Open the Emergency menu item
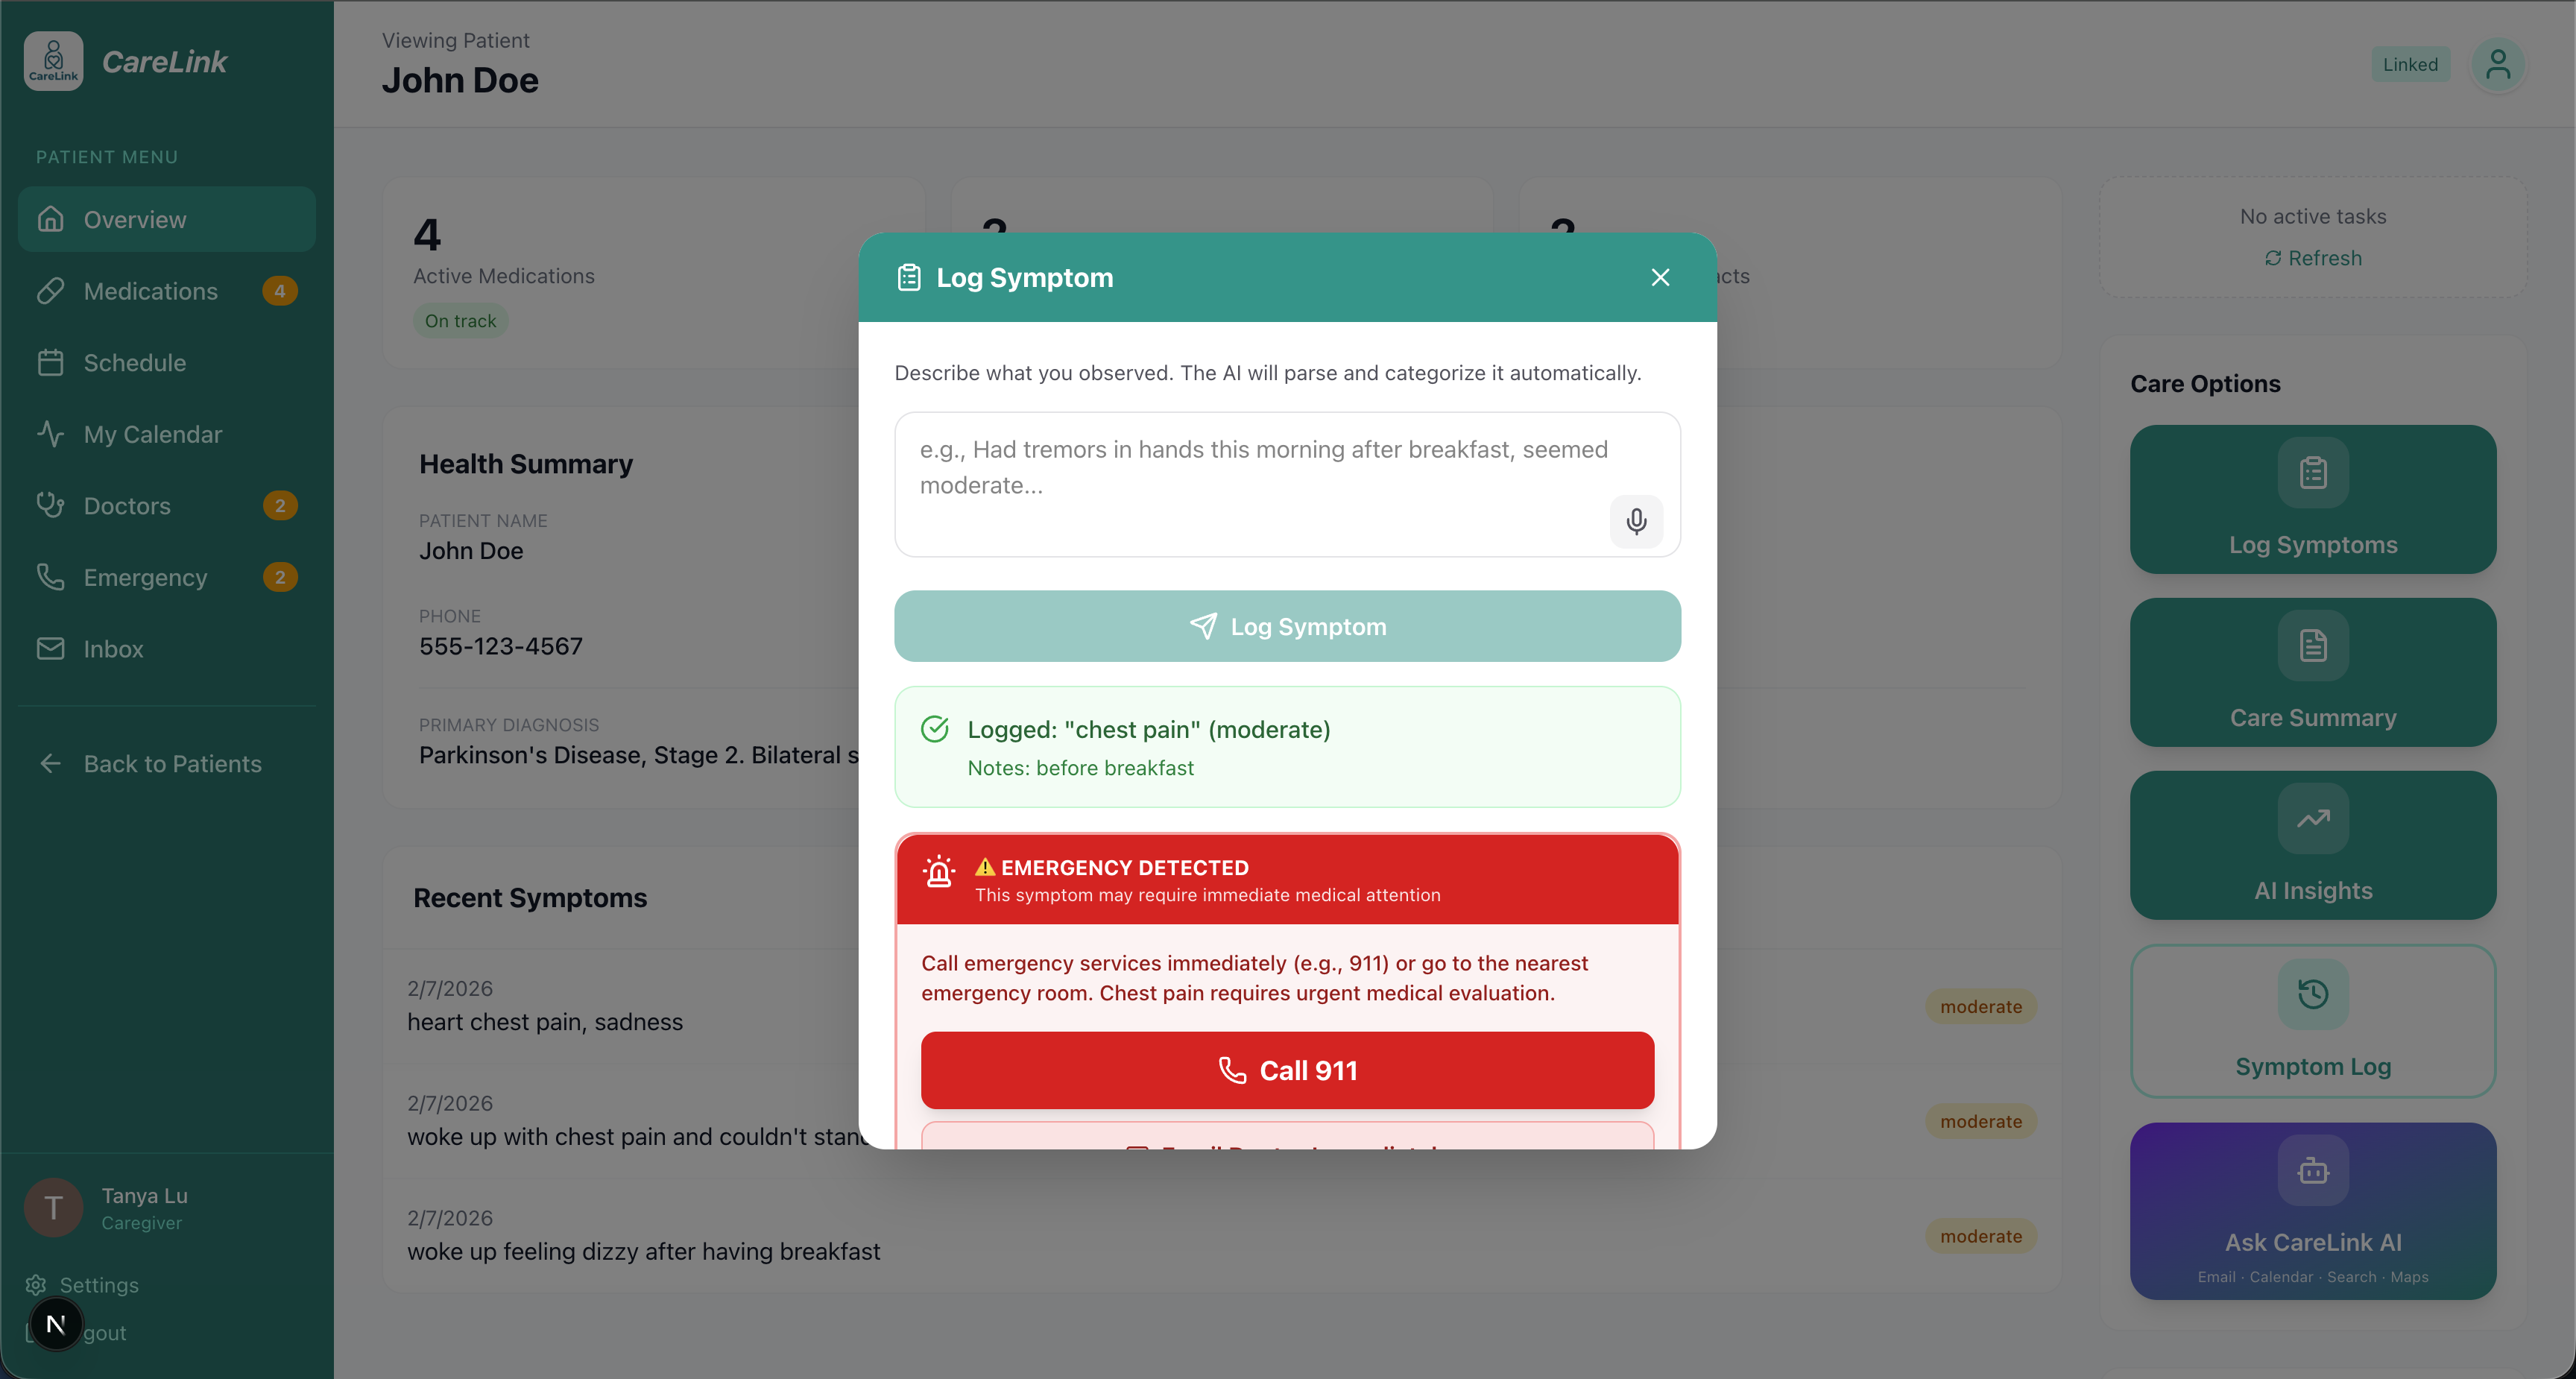Viewport: 2576px width, 1379px height. 145,577
